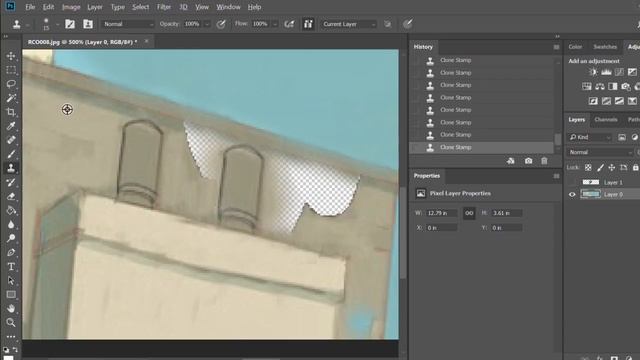Add a Curves adjustment
This screenshot has width=640, height=360.
coord(619,72)
